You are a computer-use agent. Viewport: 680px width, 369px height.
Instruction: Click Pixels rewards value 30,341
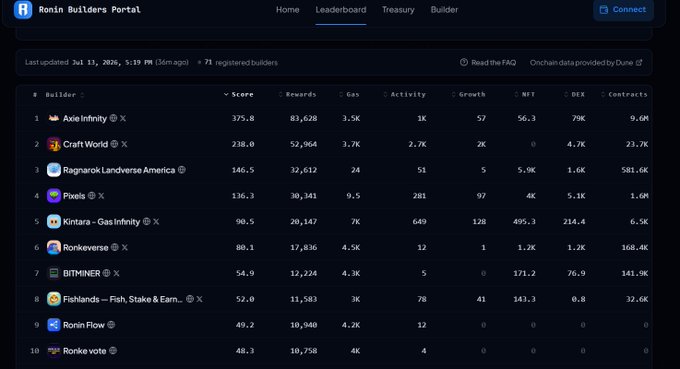pyautogui.click(x=304, y=196)
